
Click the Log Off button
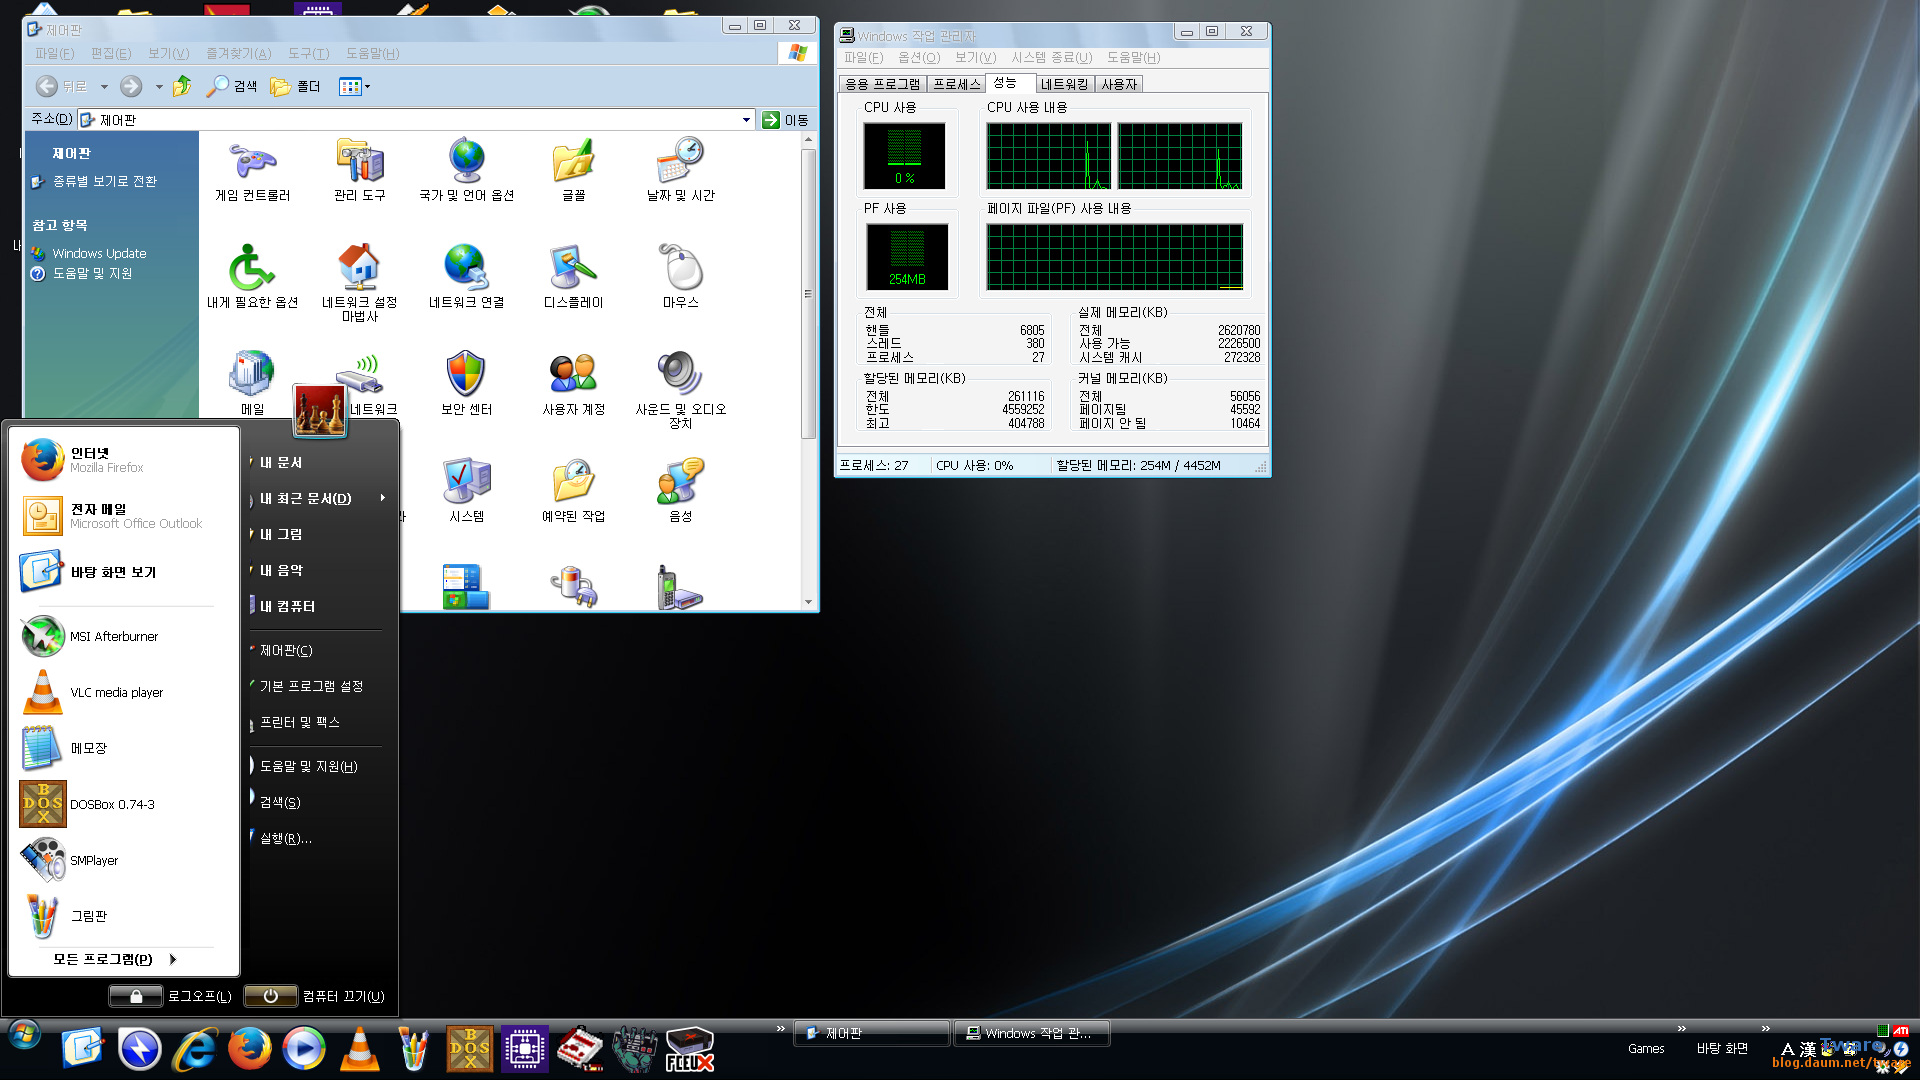click(136, 996)
